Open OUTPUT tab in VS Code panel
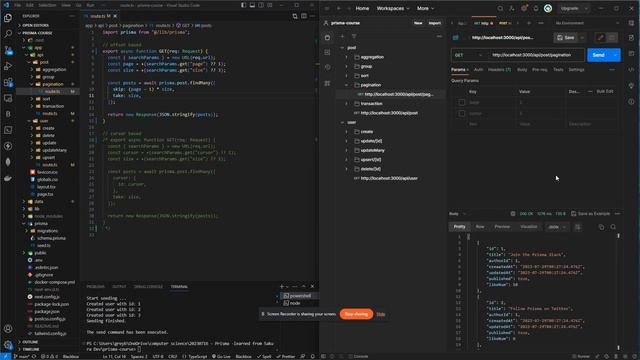The image size is (640, 360). click(119, 287)
